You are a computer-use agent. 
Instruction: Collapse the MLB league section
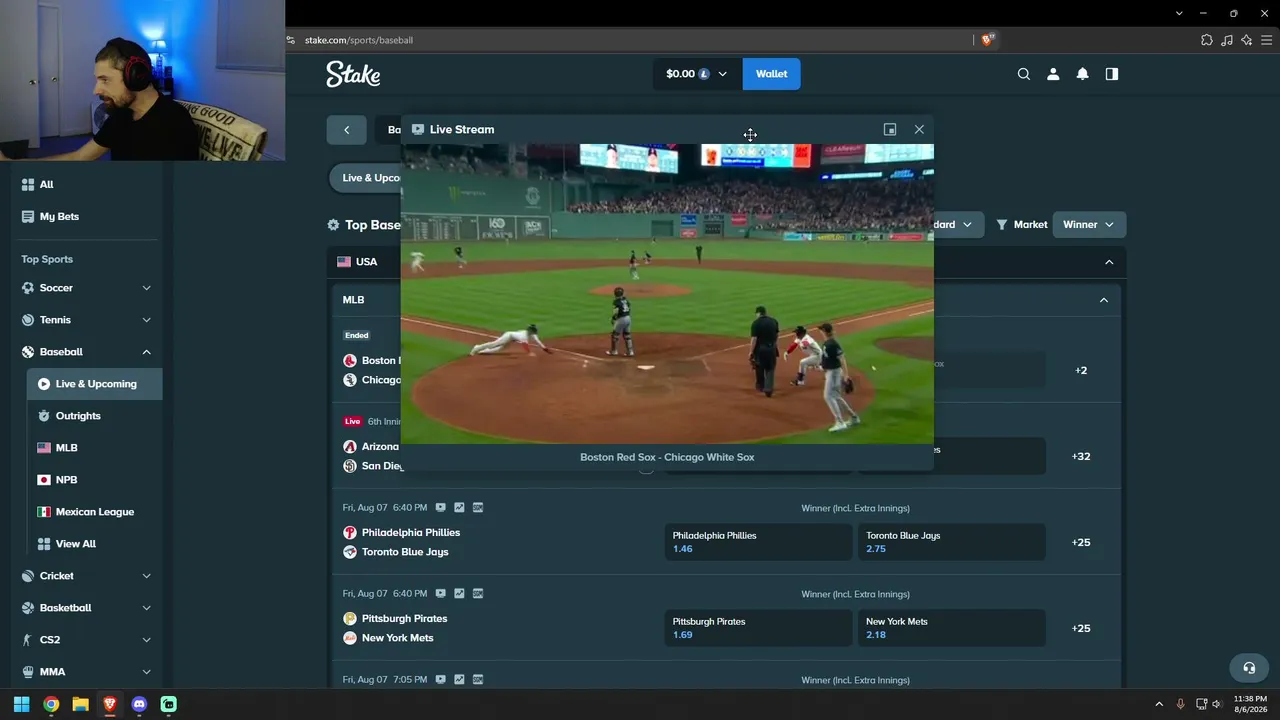(x=1104, y=300)
